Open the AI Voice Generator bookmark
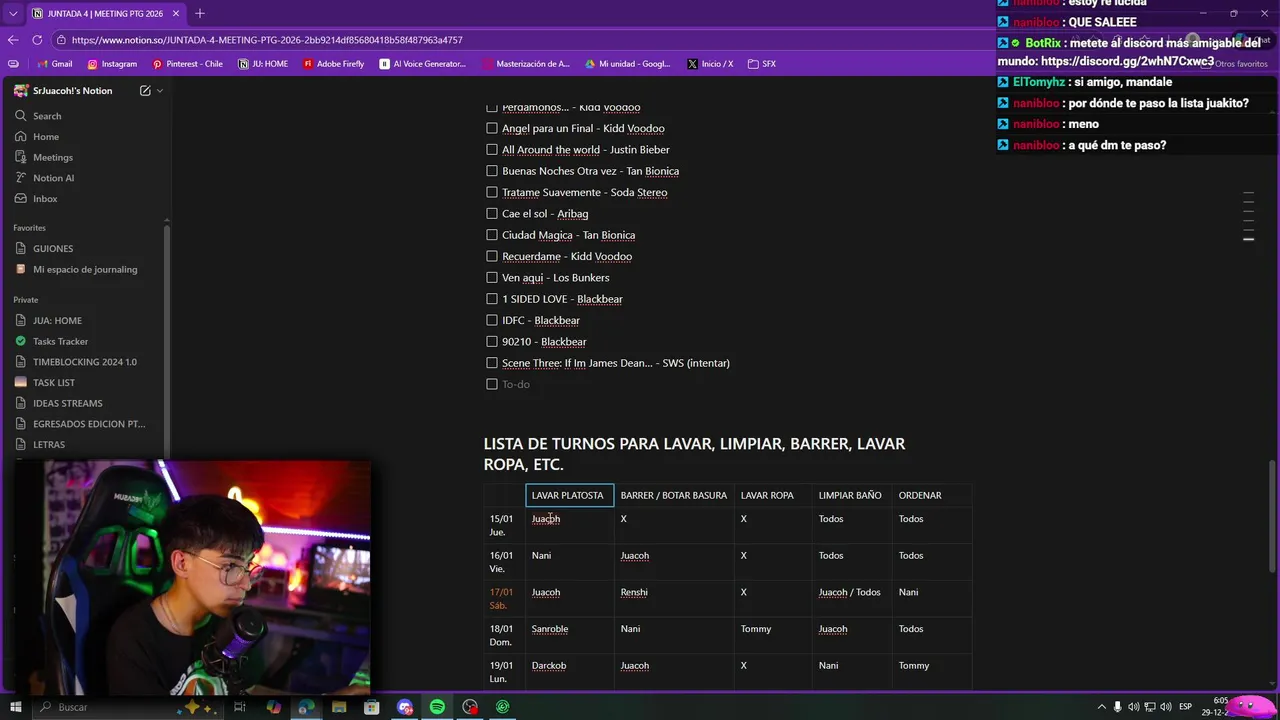 [423, 64]
